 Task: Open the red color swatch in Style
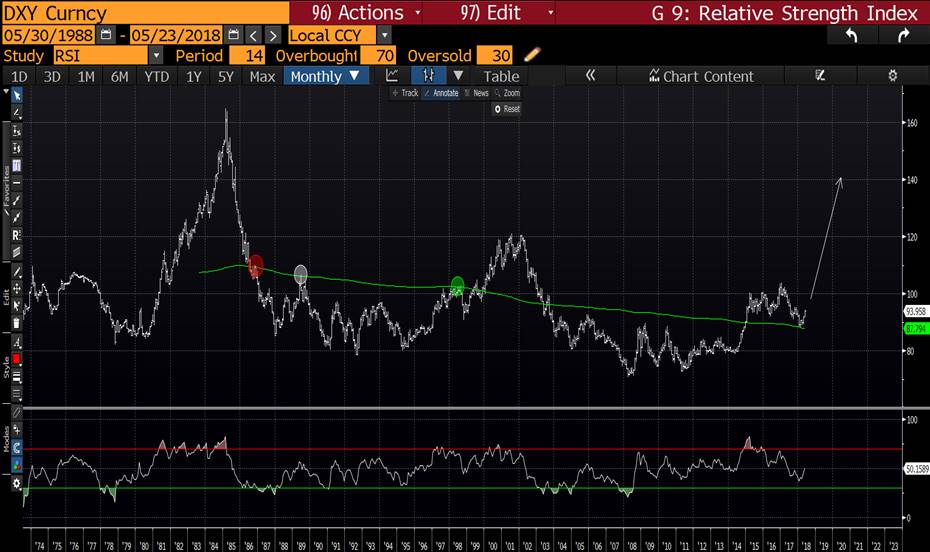coord(17,359)
